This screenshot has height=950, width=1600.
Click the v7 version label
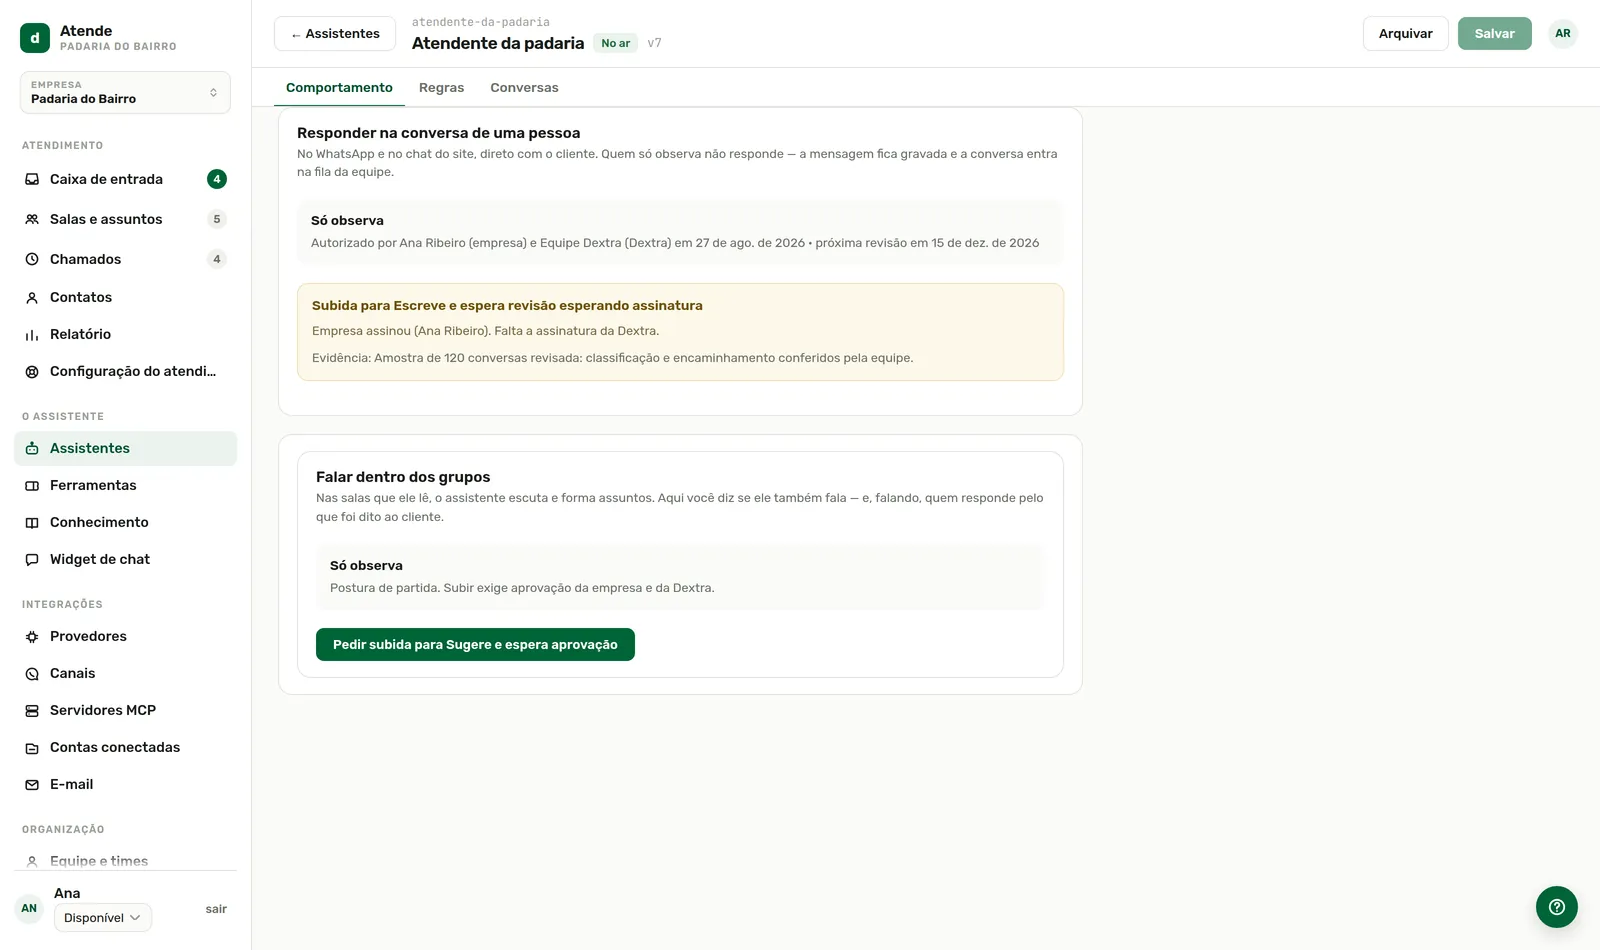pyautogui.click(x=654, y=43)
